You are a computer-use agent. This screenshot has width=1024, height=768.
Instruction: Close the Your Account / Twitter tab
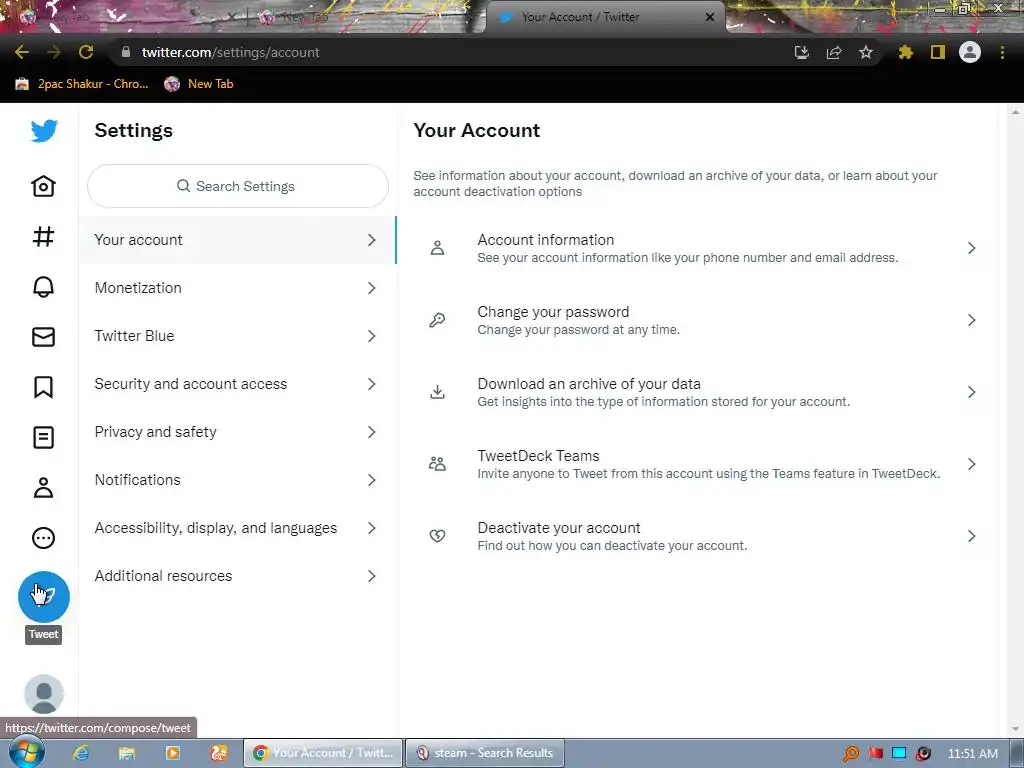(x=710, y=17)
